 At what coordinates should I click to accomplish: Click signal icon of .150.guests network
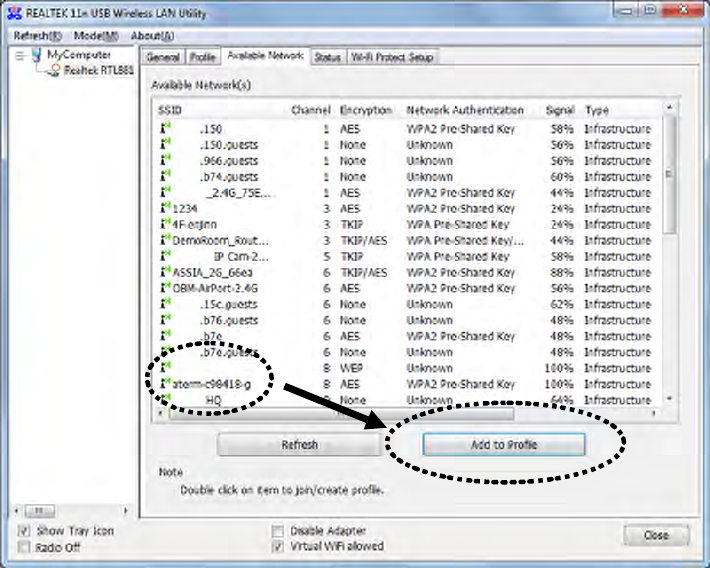pyautogui.click(x=166, y=144)
